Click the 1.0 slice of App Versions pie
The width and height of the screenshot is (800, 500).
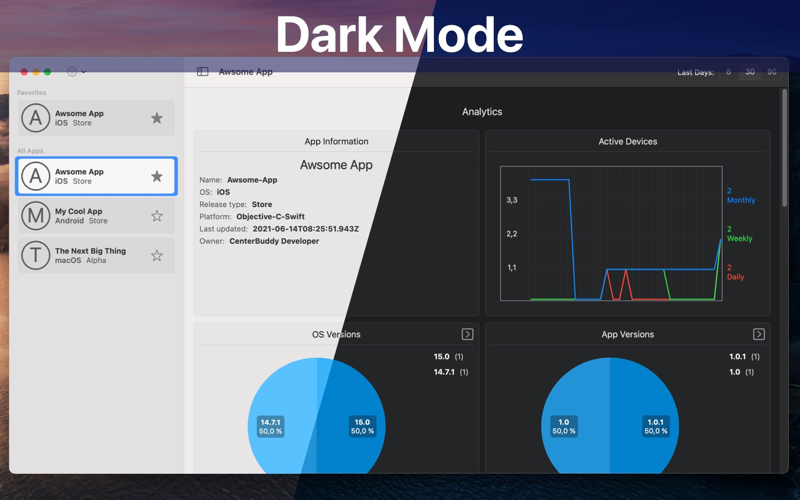point(575,418)
